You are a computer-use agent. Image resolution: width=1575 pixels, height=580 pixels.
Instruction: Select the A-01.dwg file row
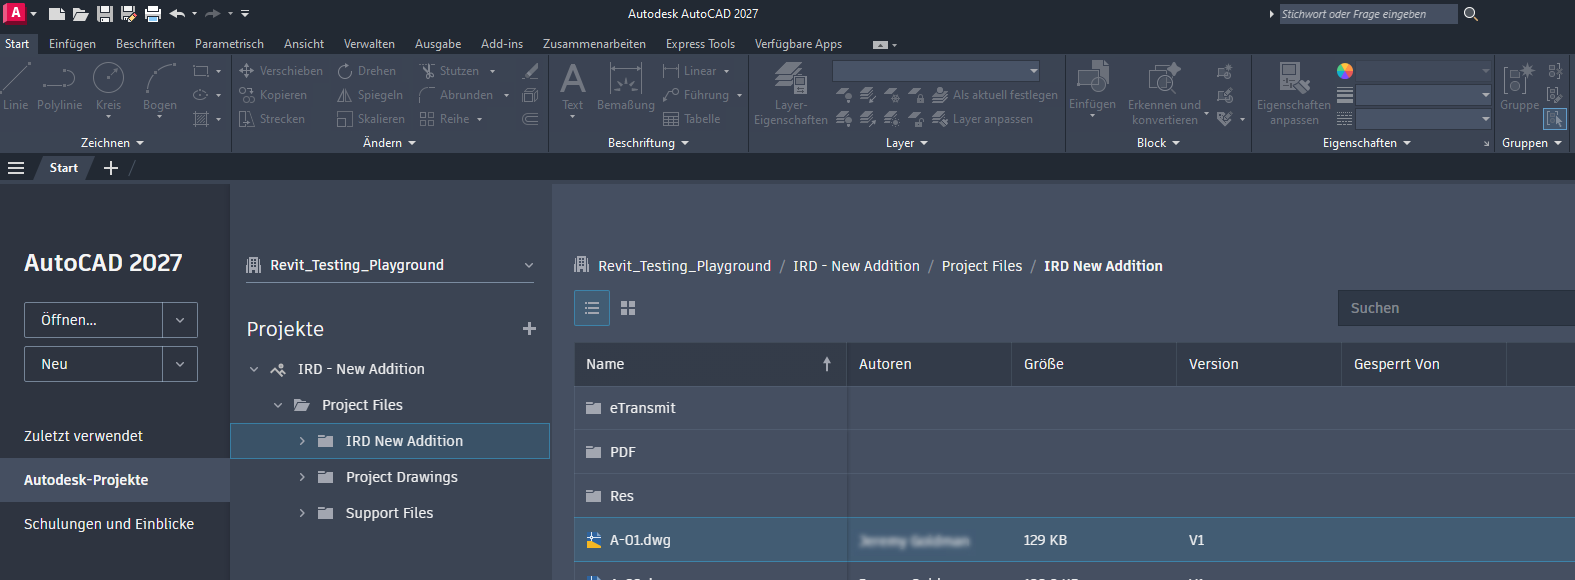click(1074, 540)
